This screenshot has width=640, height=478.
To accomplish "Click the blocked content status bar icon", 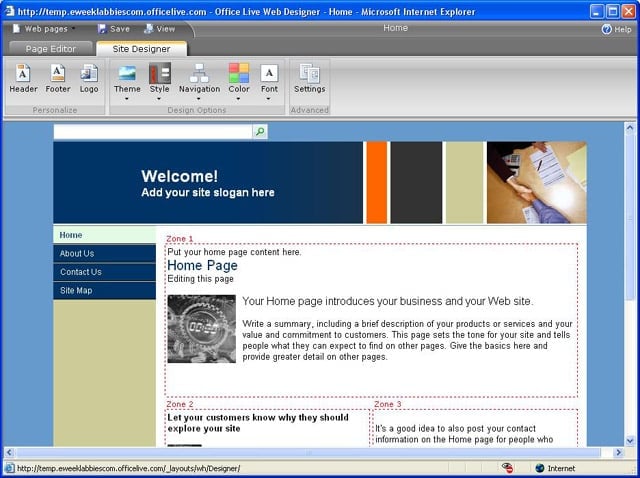I will [507, 468].
